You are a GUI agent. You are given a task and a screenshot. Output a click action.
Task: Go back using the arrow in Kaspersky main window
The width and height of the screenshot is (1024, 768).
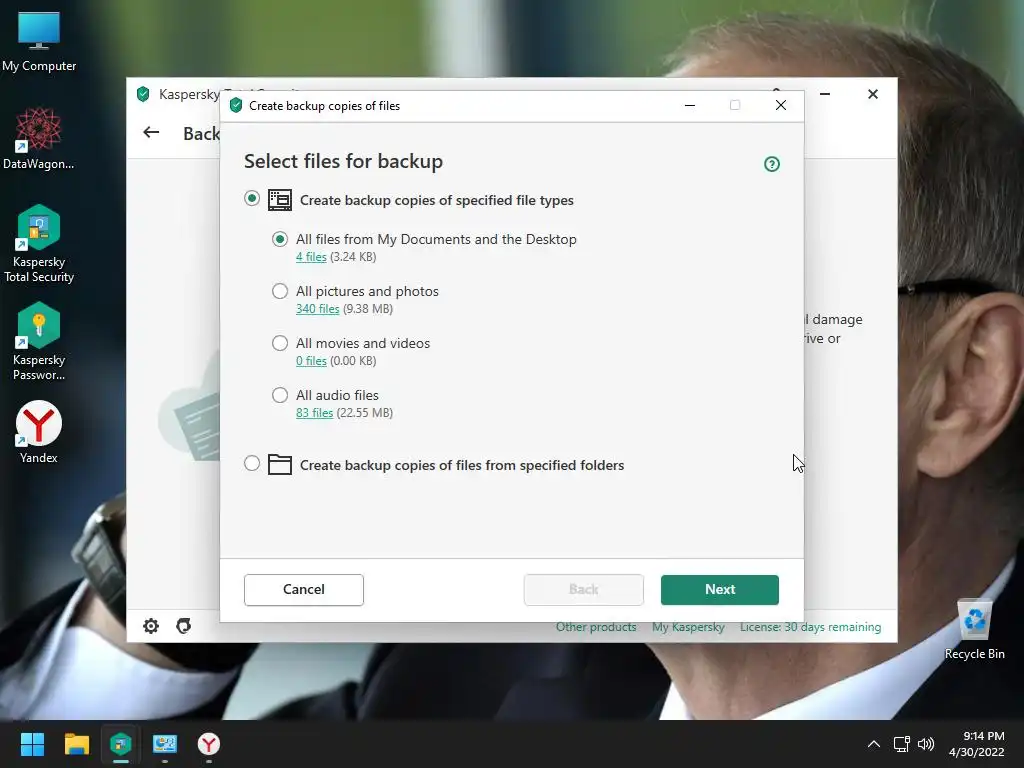(x=151, y=133)
